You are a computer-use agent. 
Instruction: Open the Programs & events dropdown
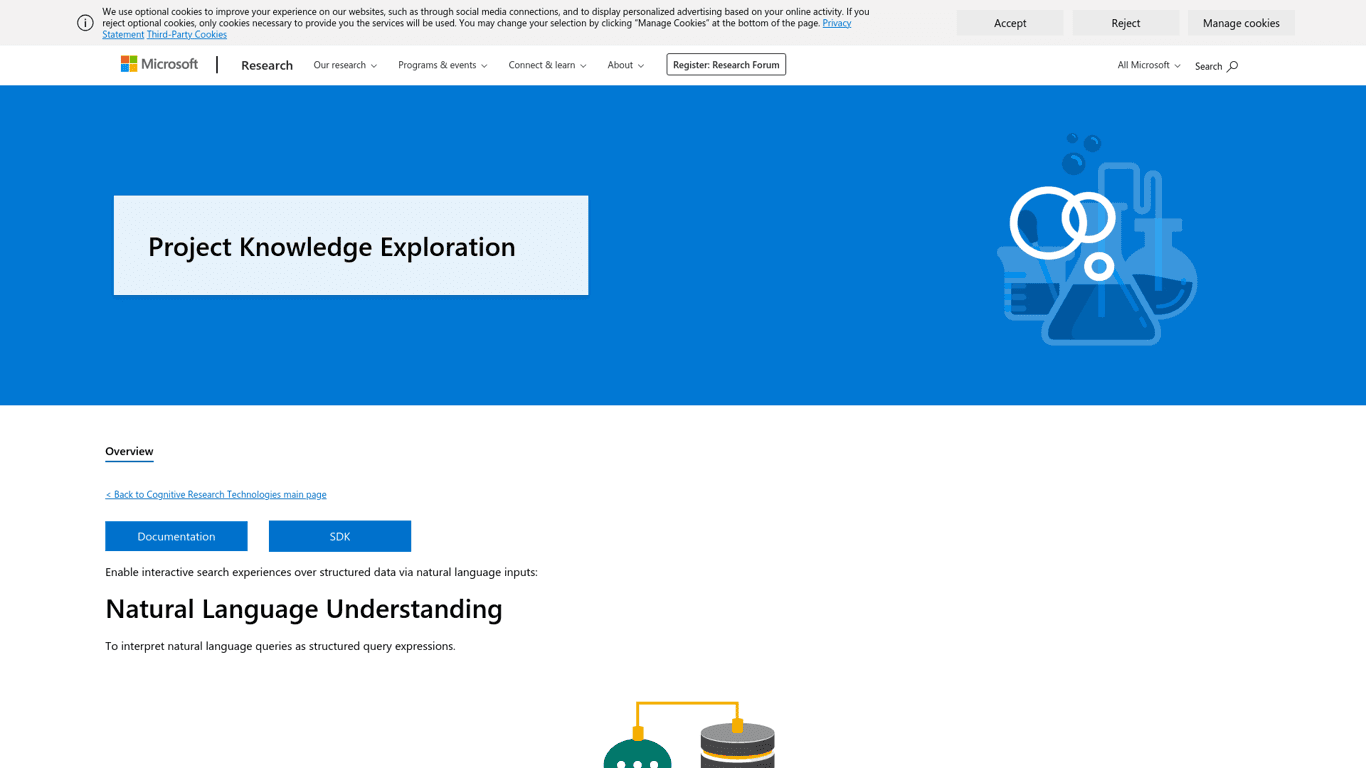(442, 65)
